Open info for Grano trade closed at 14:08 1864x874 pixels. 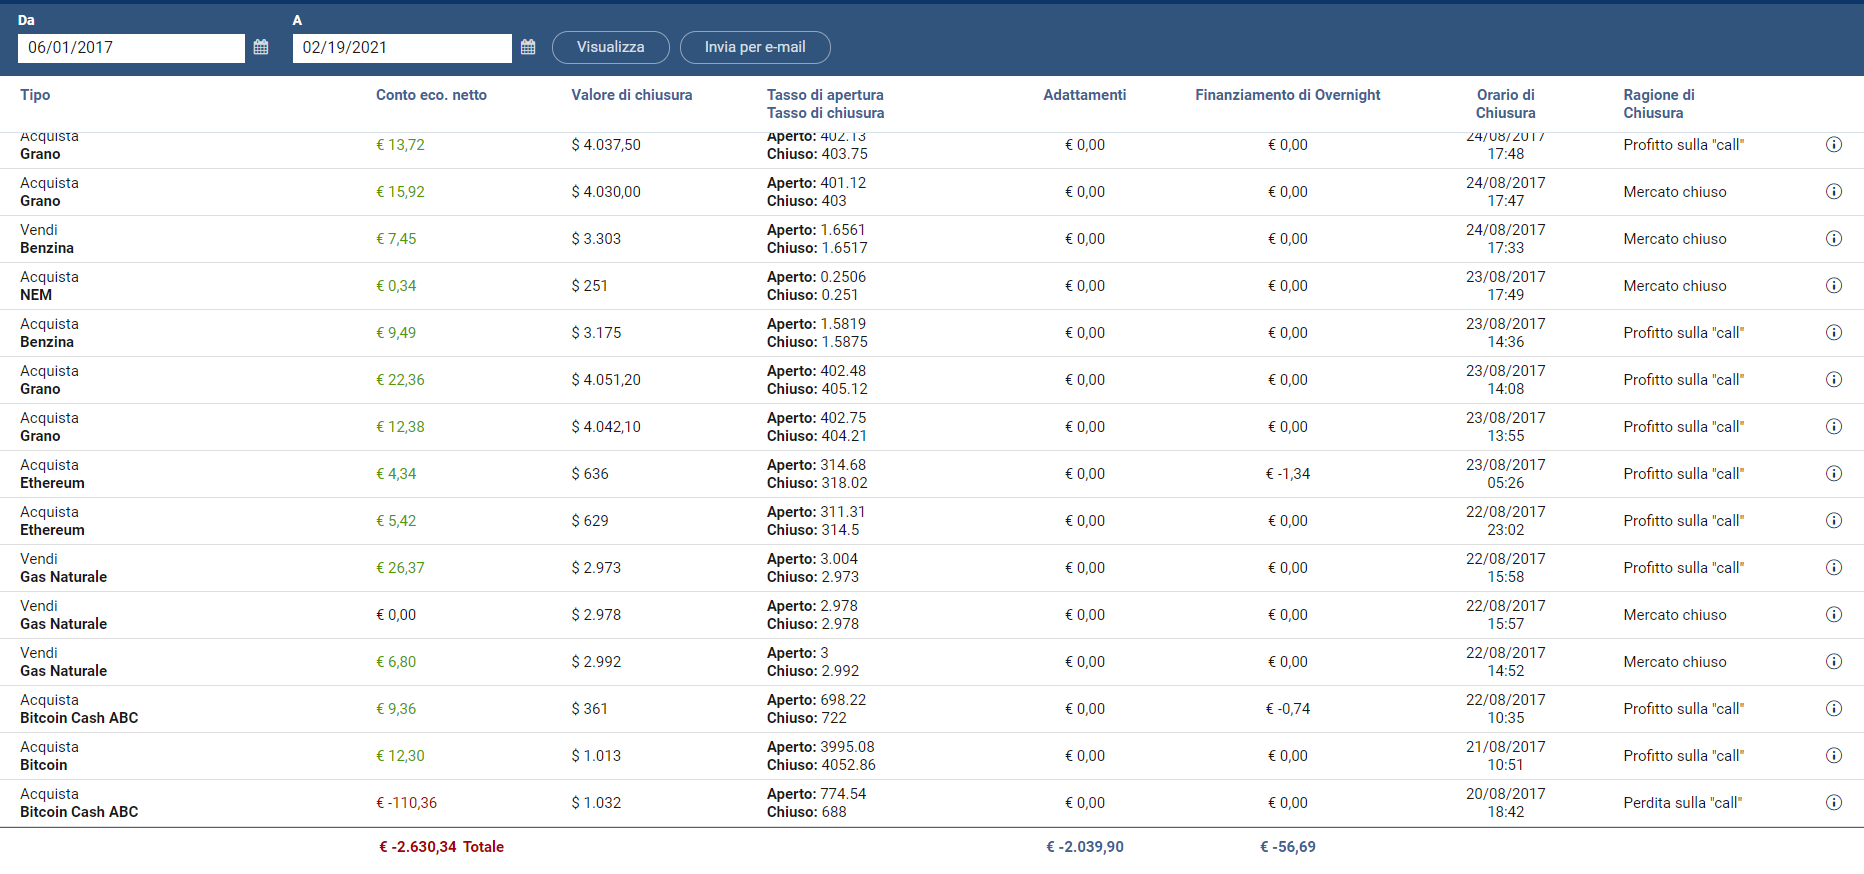pyautogui.click(x=1834, y=380)
